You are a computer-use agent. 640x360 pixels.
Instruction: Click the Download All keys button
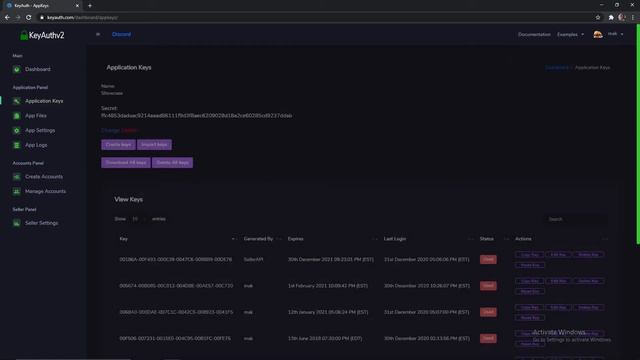(126, 162)
